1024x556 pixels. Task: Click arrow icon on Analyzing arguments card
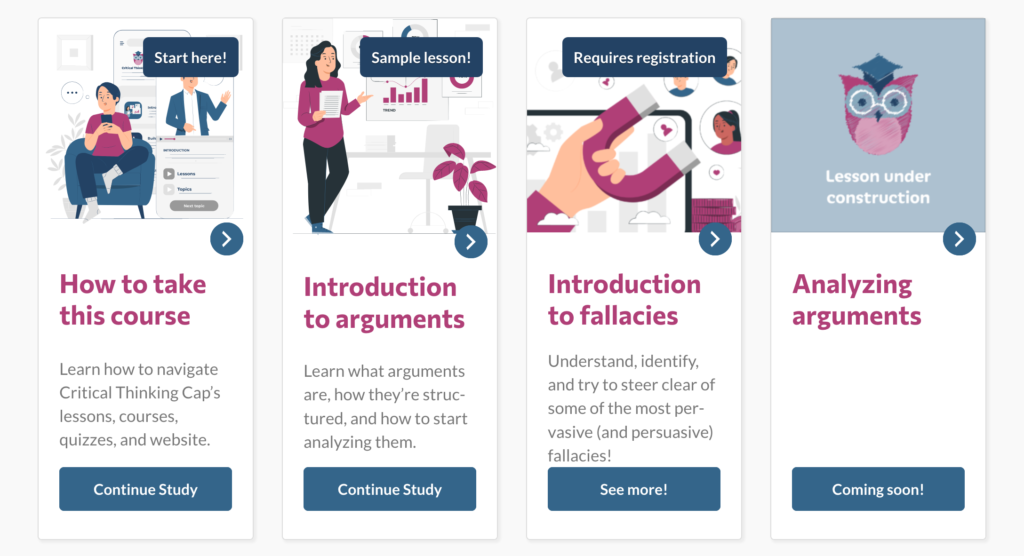[959, 239]
